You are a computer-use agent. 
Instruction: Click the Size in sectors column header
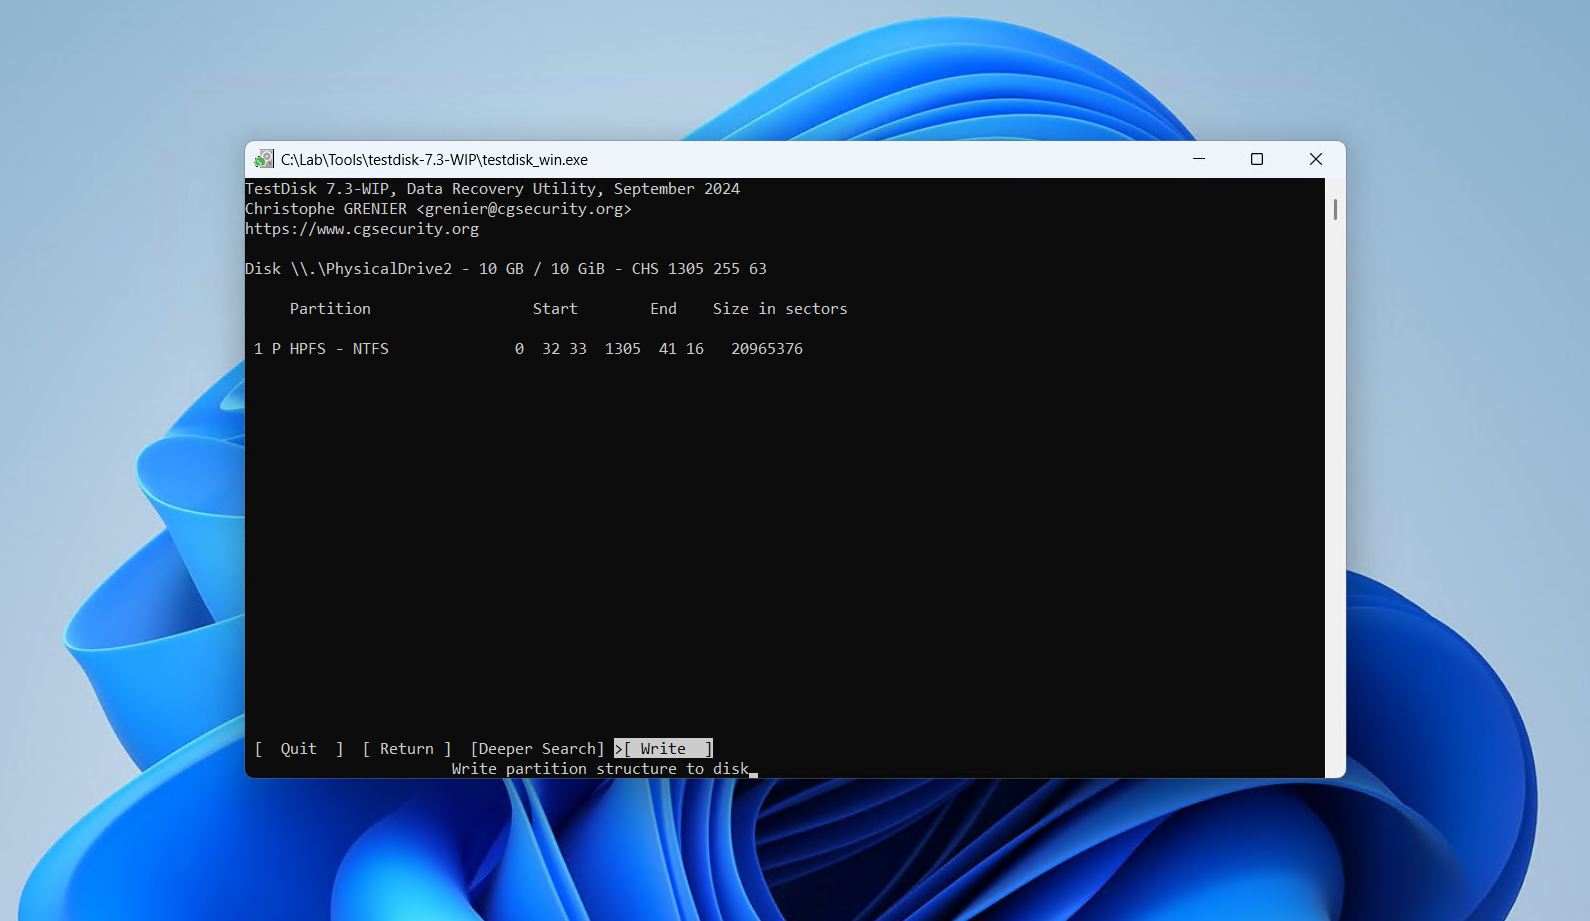780,309
